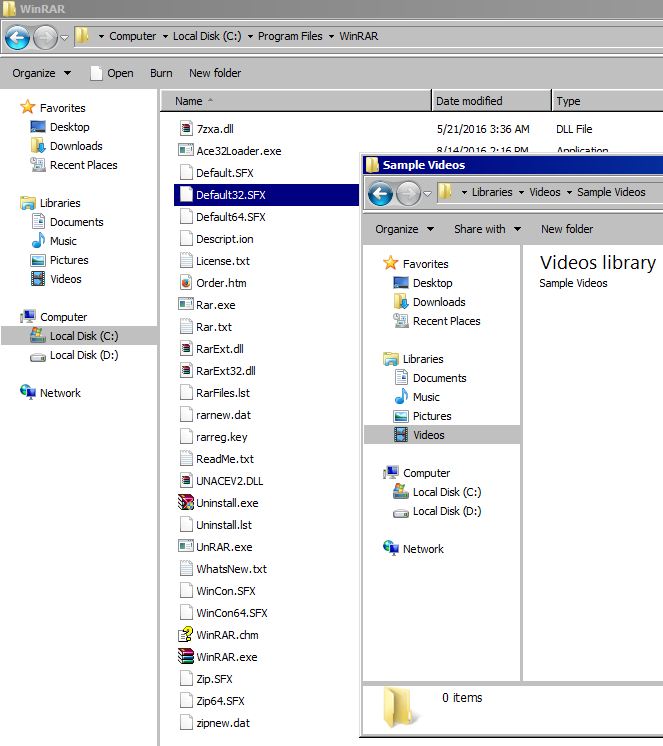The image size is (663, 746).
Task: Expand Libraries breadcrumb arrow in Sample Videos window
Action: 521,193
